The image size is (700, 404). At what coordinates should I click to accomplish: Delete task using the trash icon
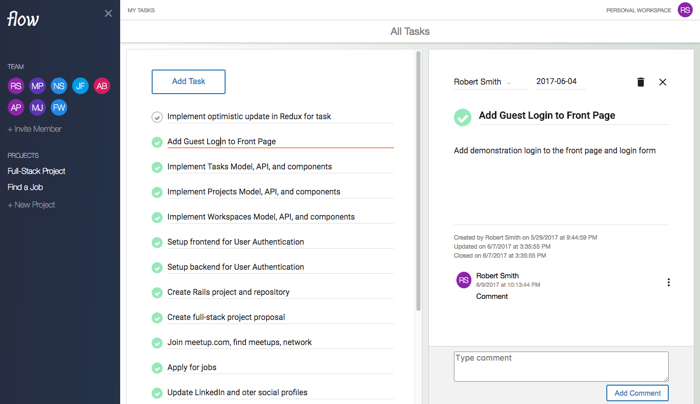pyautogui.click(x=641, y=82)
